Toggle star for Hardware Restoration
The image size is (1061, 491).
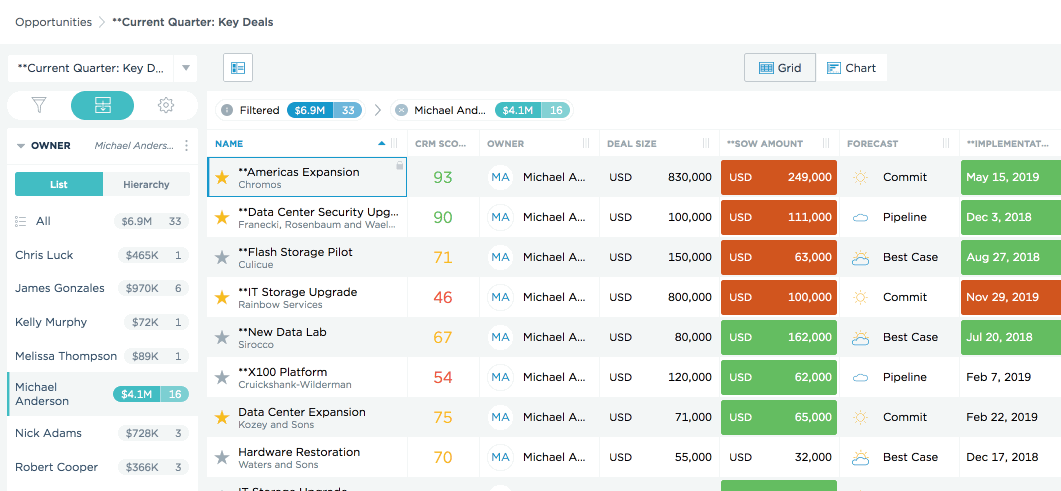(x=222, y=457)
